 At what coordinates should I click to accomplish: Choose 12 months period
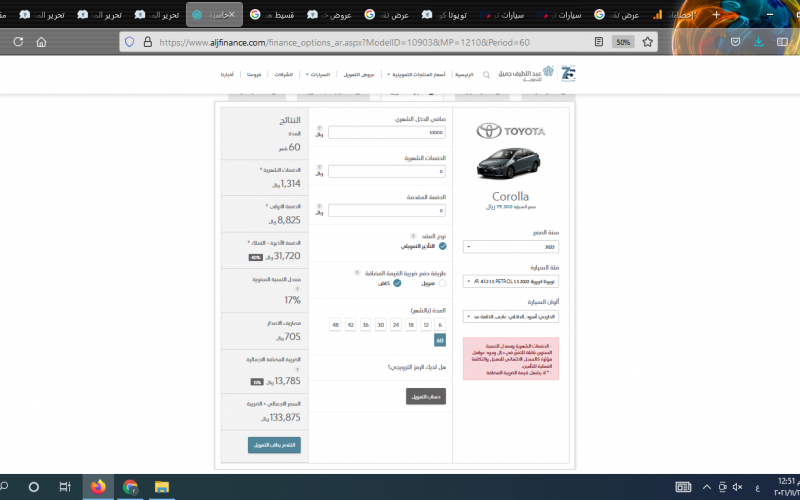(x=426, y=324)
